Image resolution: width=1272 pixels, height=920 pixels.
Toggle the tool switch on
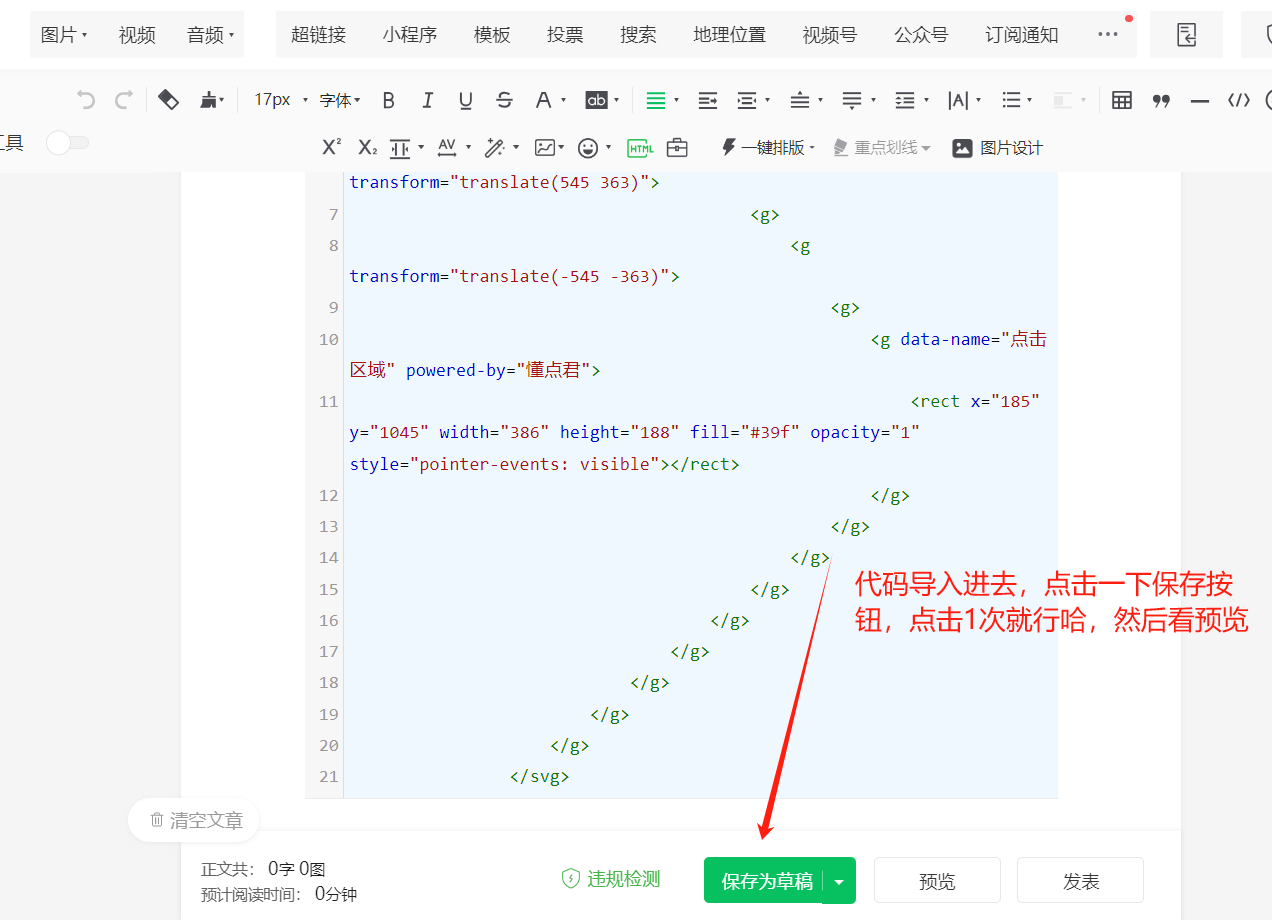67,143
